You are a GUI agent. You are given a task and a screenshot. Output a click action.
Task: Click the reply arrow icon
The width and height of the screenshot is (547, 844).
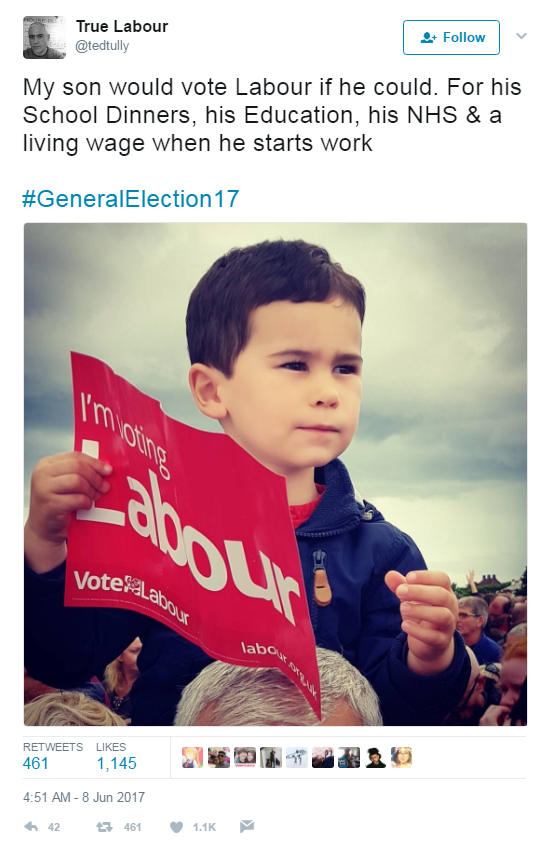tap(31, 826)
